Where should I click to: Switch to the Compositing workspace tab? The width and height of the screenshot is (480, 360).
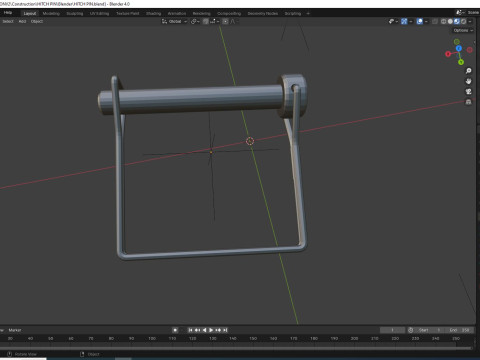(x=229, y=13)
